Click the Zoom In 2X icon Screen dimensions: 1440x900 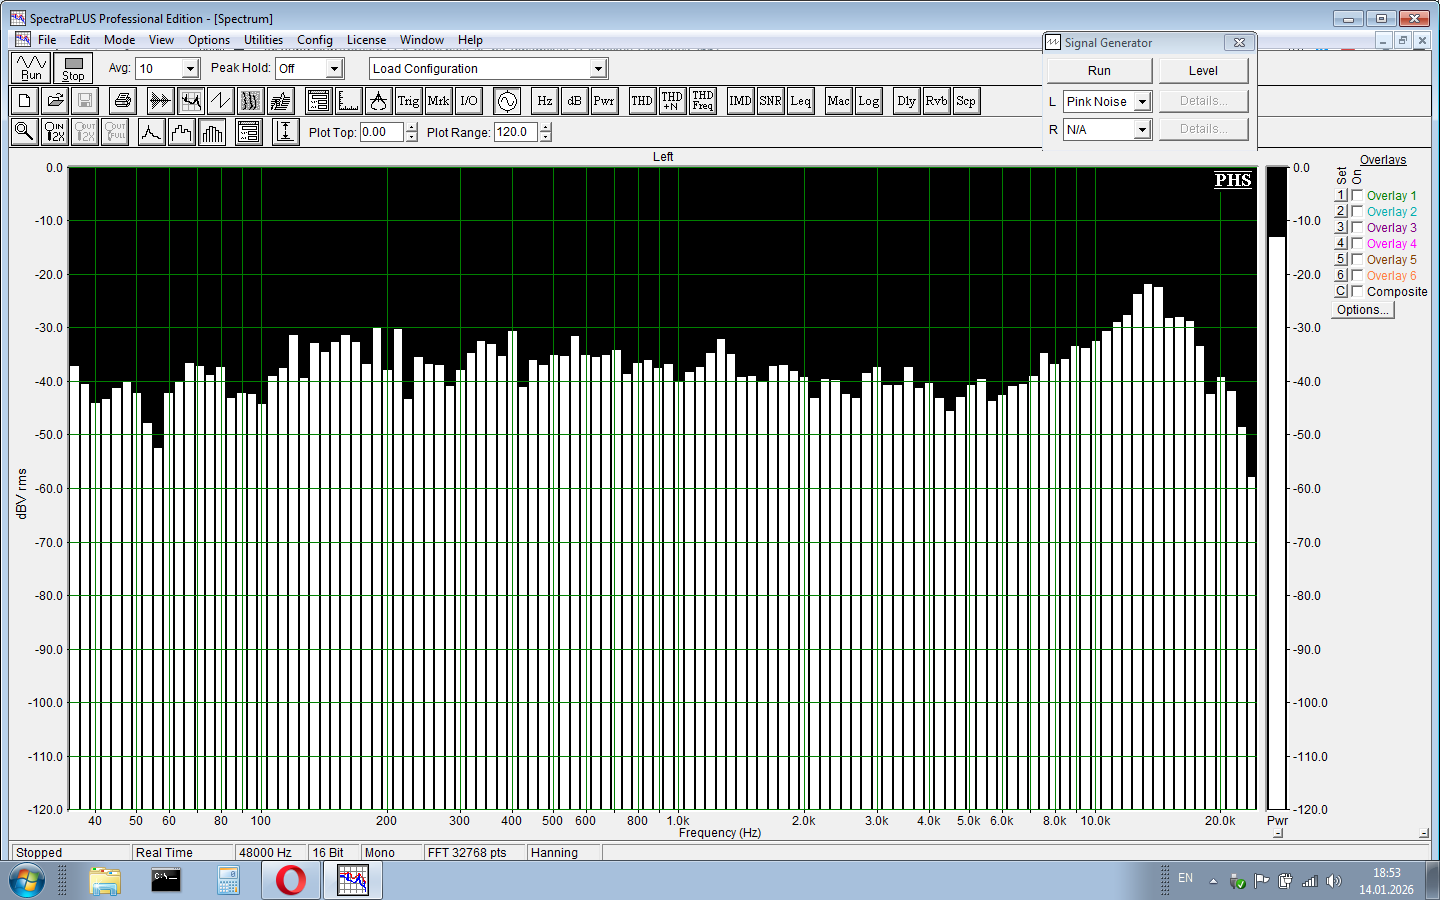[55, 132]
